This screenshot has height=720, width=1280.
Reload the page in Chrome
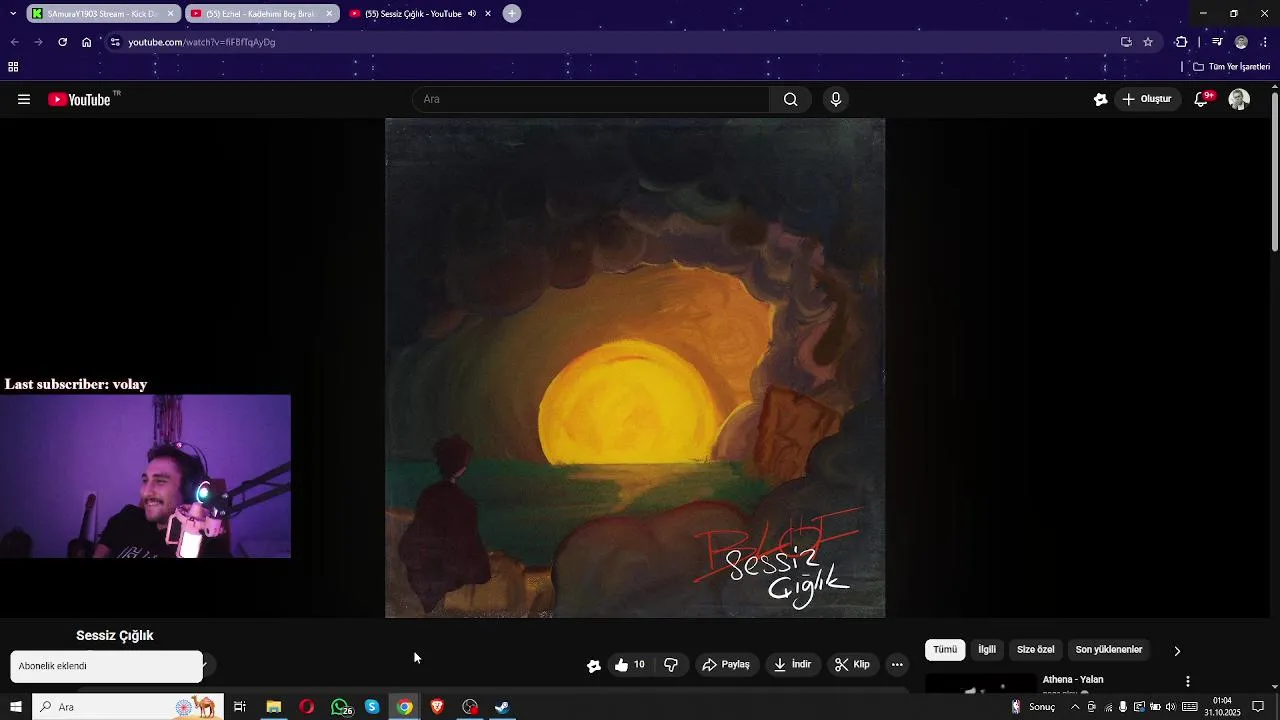tap(62, 42)
